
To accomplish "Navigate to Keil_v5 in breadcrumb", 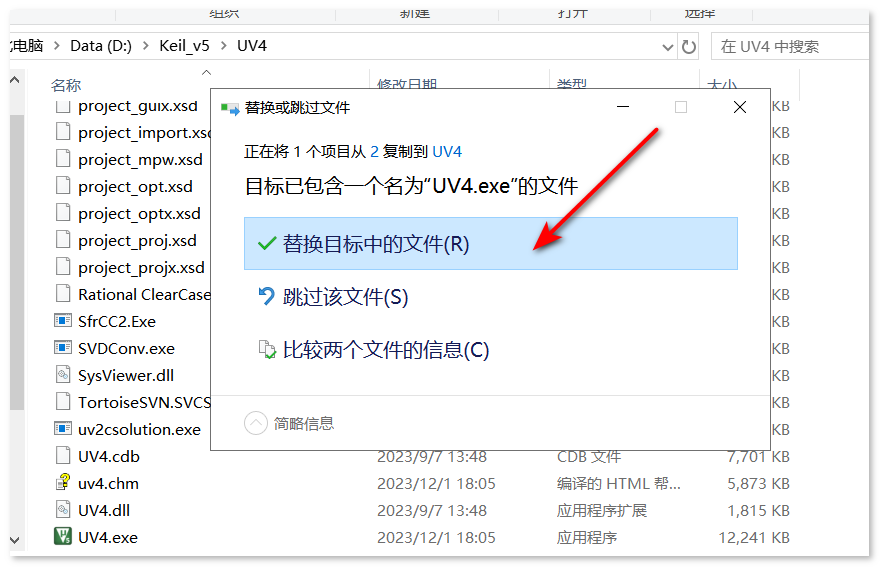I will click(x=184, y=46).
